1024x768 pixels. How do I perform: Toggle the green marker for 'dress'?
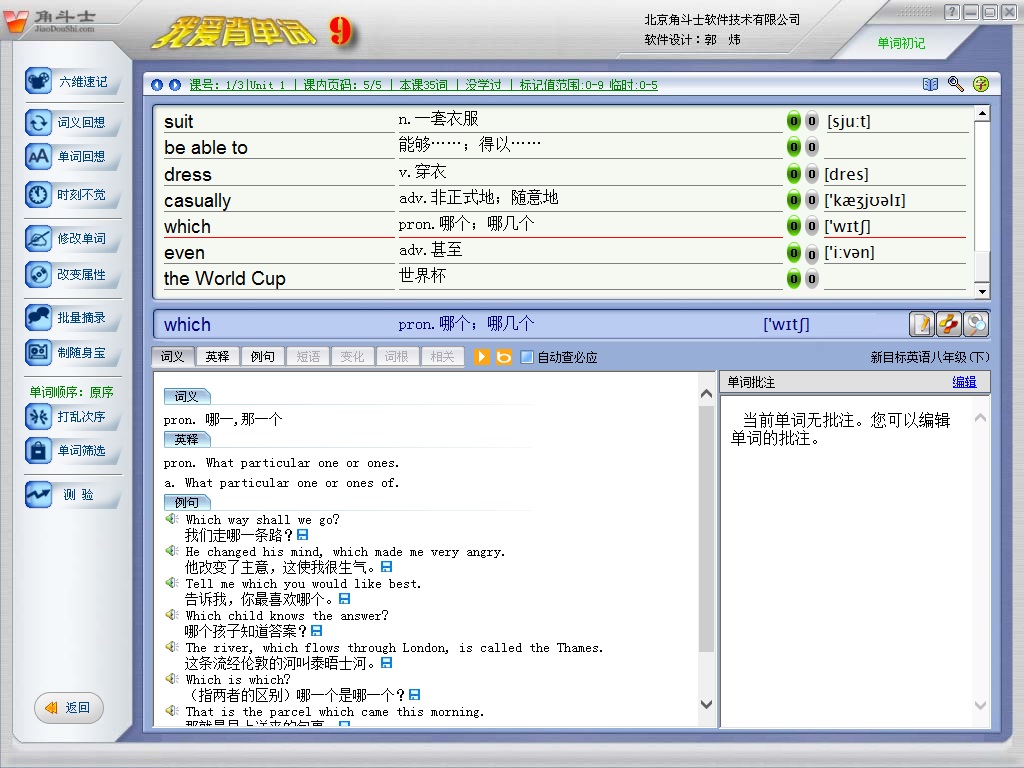[793, 174]
